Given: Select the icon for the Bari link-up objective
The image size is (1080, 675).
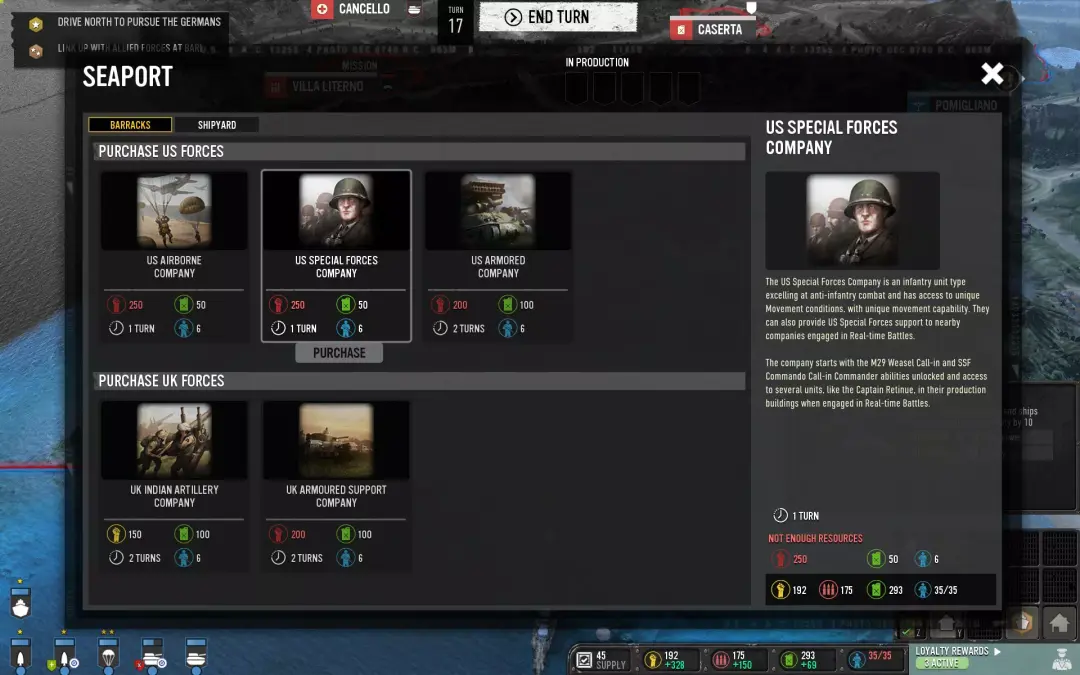Looking at the screenshot, I should point(36,50).
